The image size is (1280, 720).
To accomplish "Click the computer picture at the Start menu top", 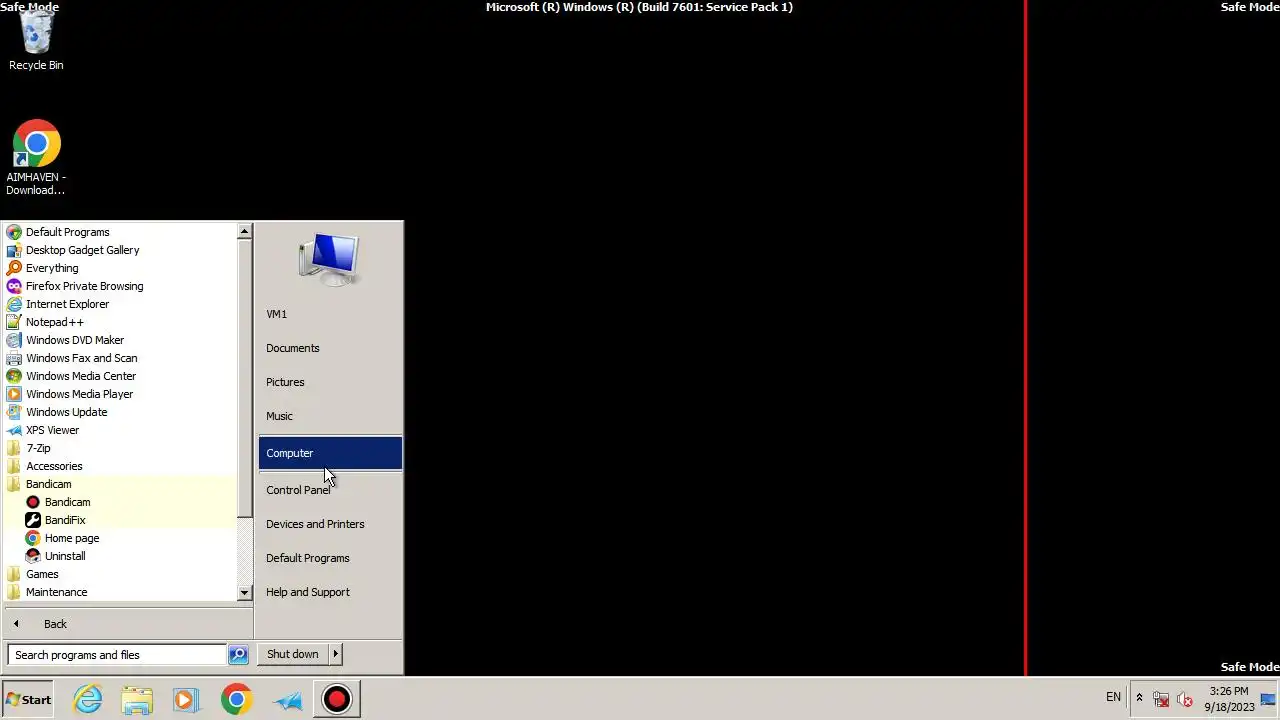I will [328, 259].
